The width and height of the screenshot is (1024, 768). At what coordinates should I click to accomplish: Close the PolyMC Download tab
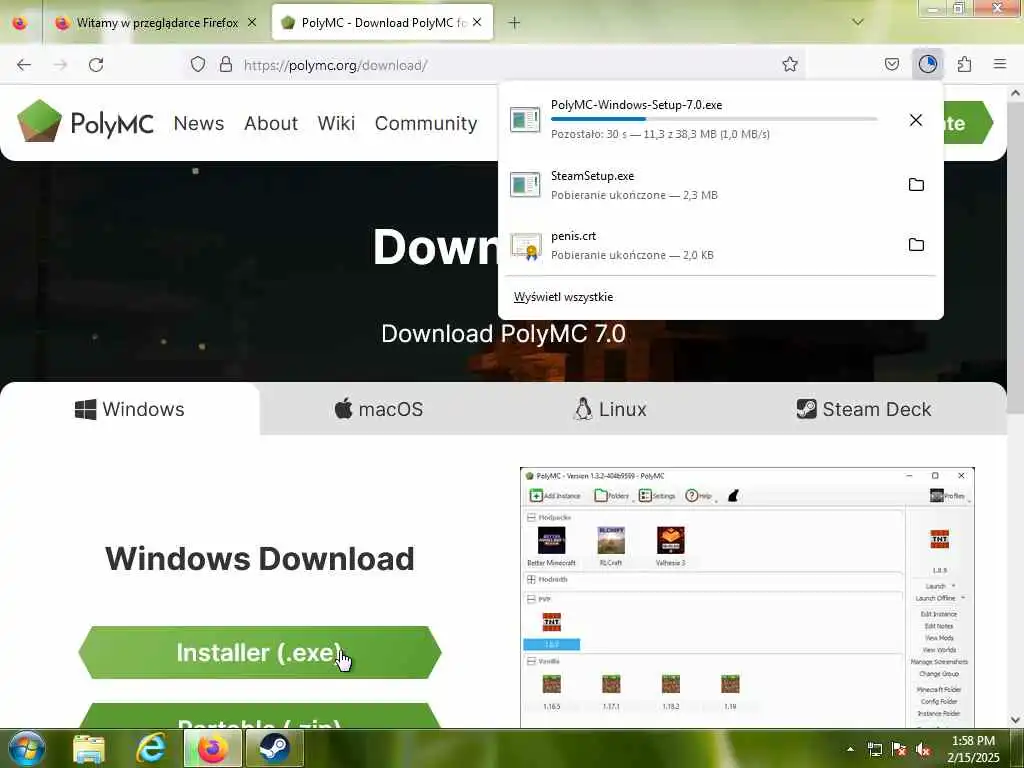pos(477,22)
